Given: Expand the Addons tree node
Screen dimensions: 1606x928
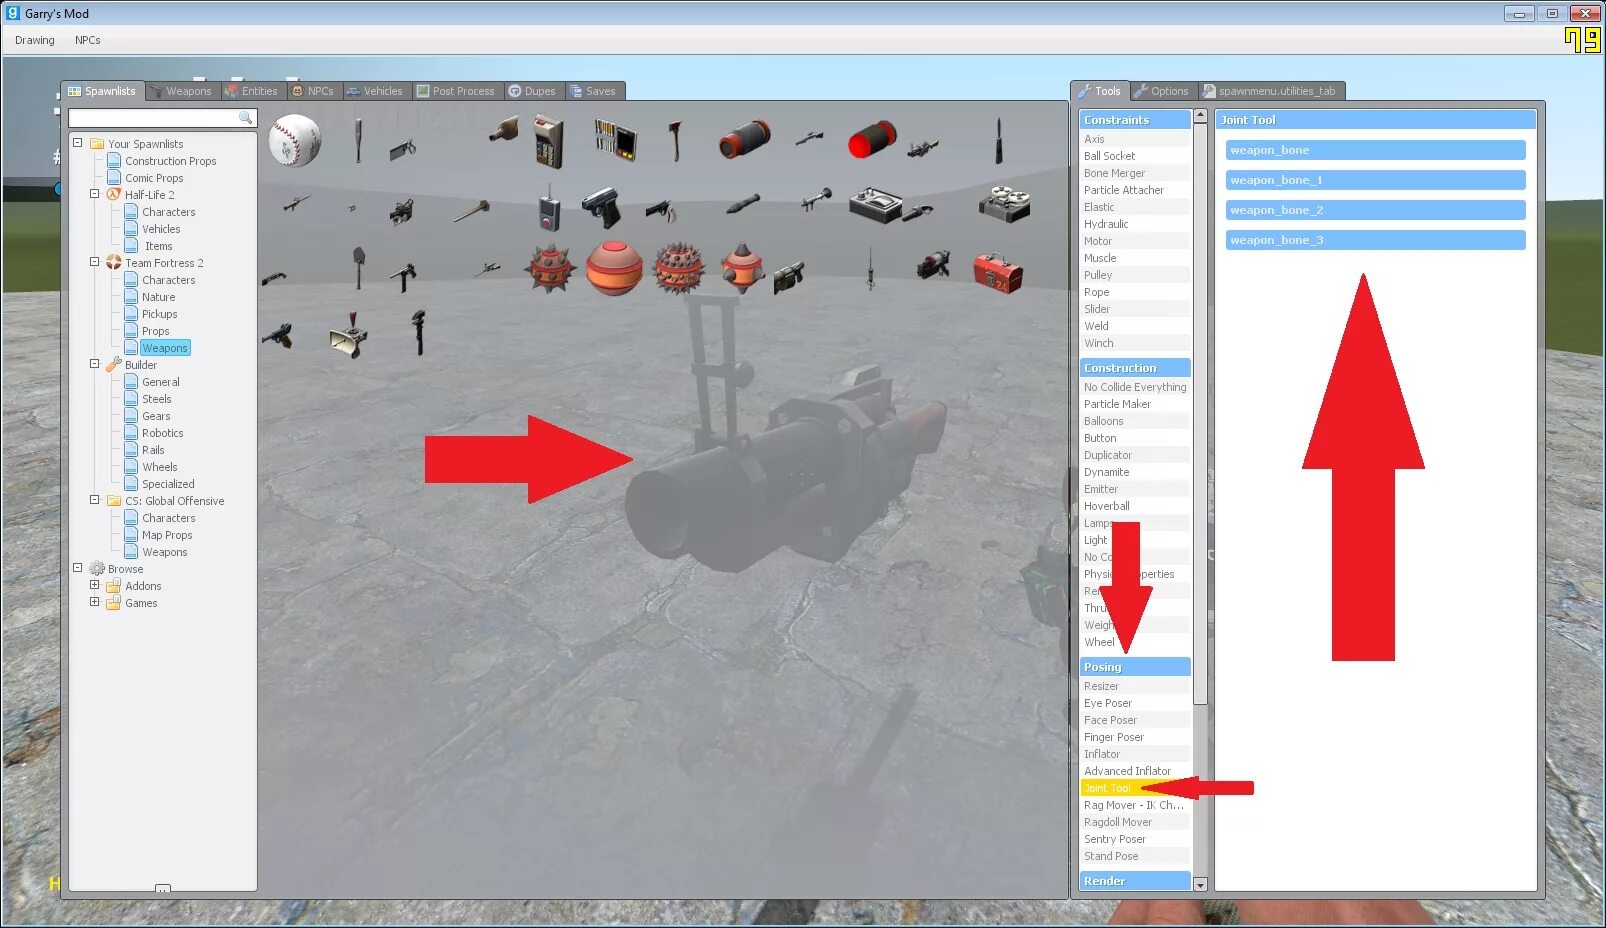Looking at the screenshot, I should [95, 585].
